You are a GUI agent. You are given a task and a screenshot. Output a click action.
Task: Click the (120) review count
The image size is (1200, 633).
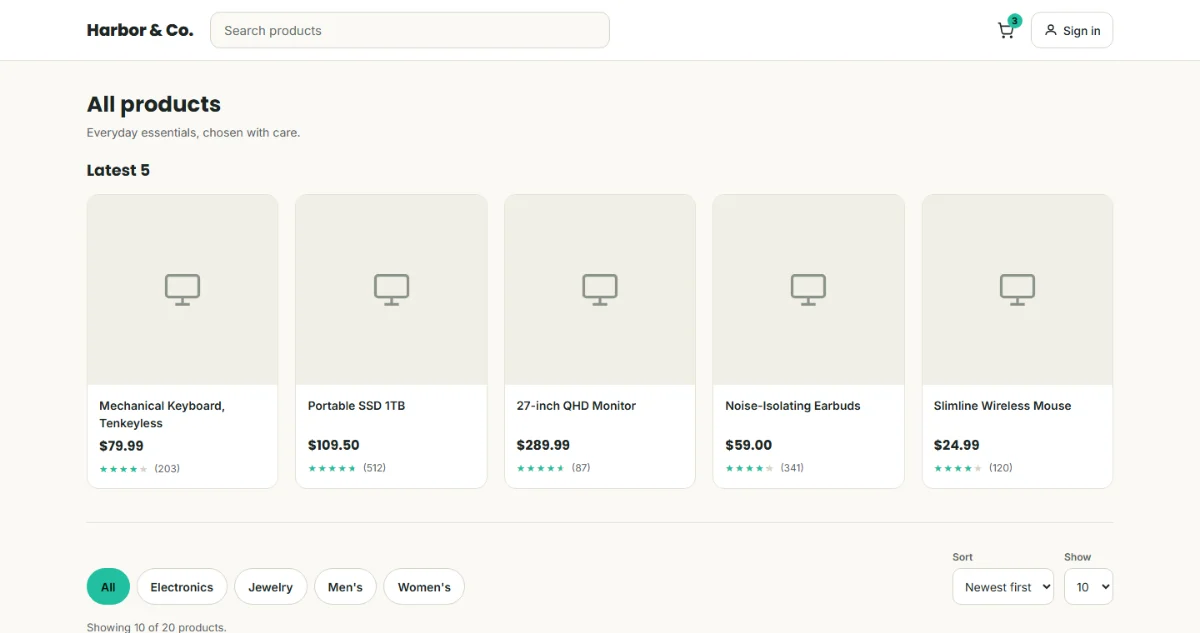coord(1001,468)
